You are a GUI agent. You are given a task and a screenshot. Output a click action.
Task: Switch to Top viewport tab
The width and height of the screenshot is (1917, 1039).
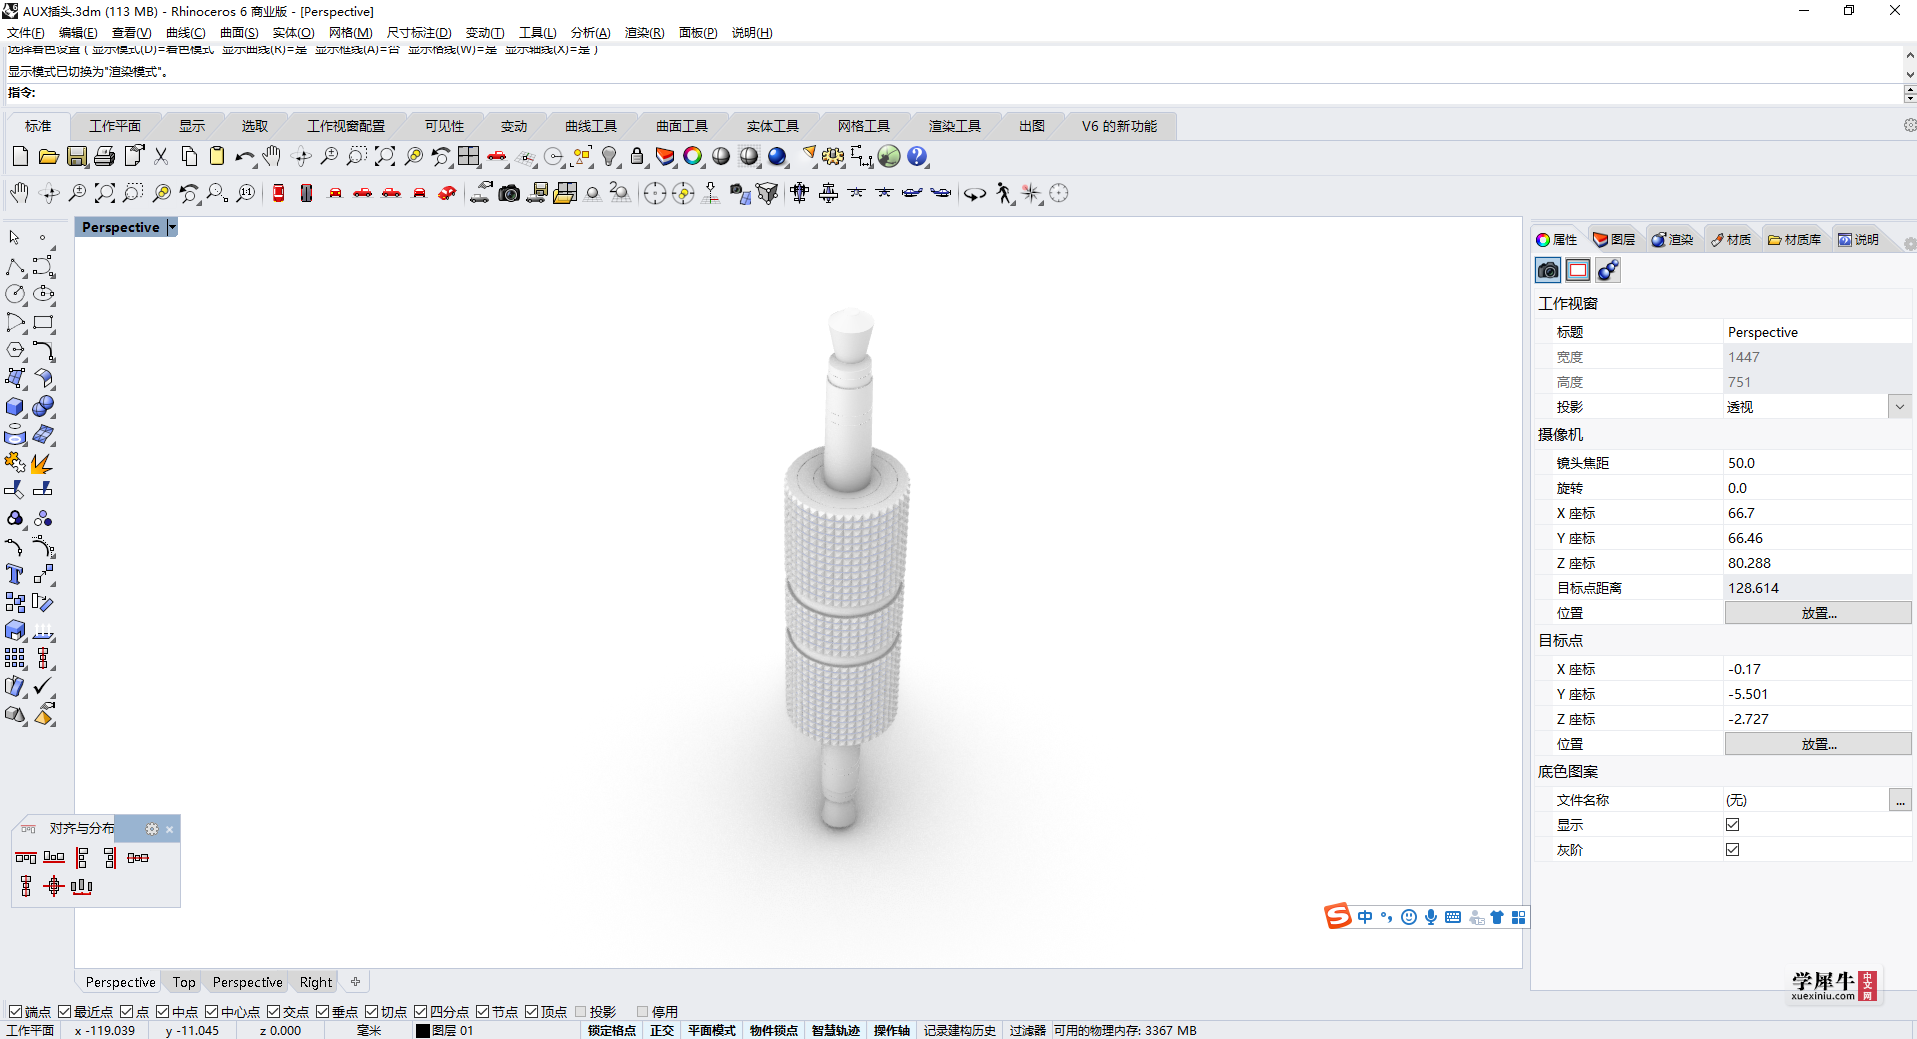tap(184, 982)
